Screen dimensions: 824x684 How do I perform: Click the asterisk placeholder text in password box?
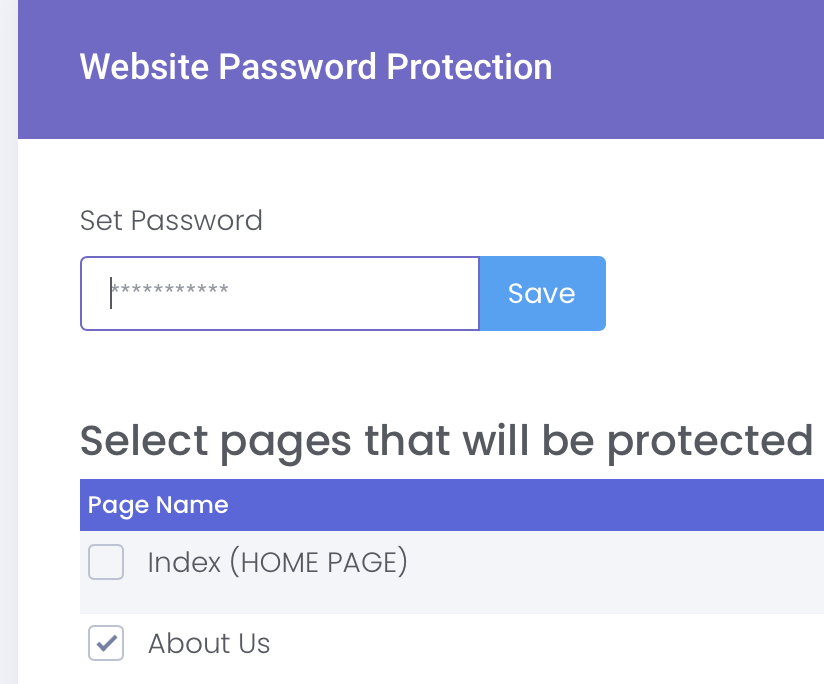point(170,291)
